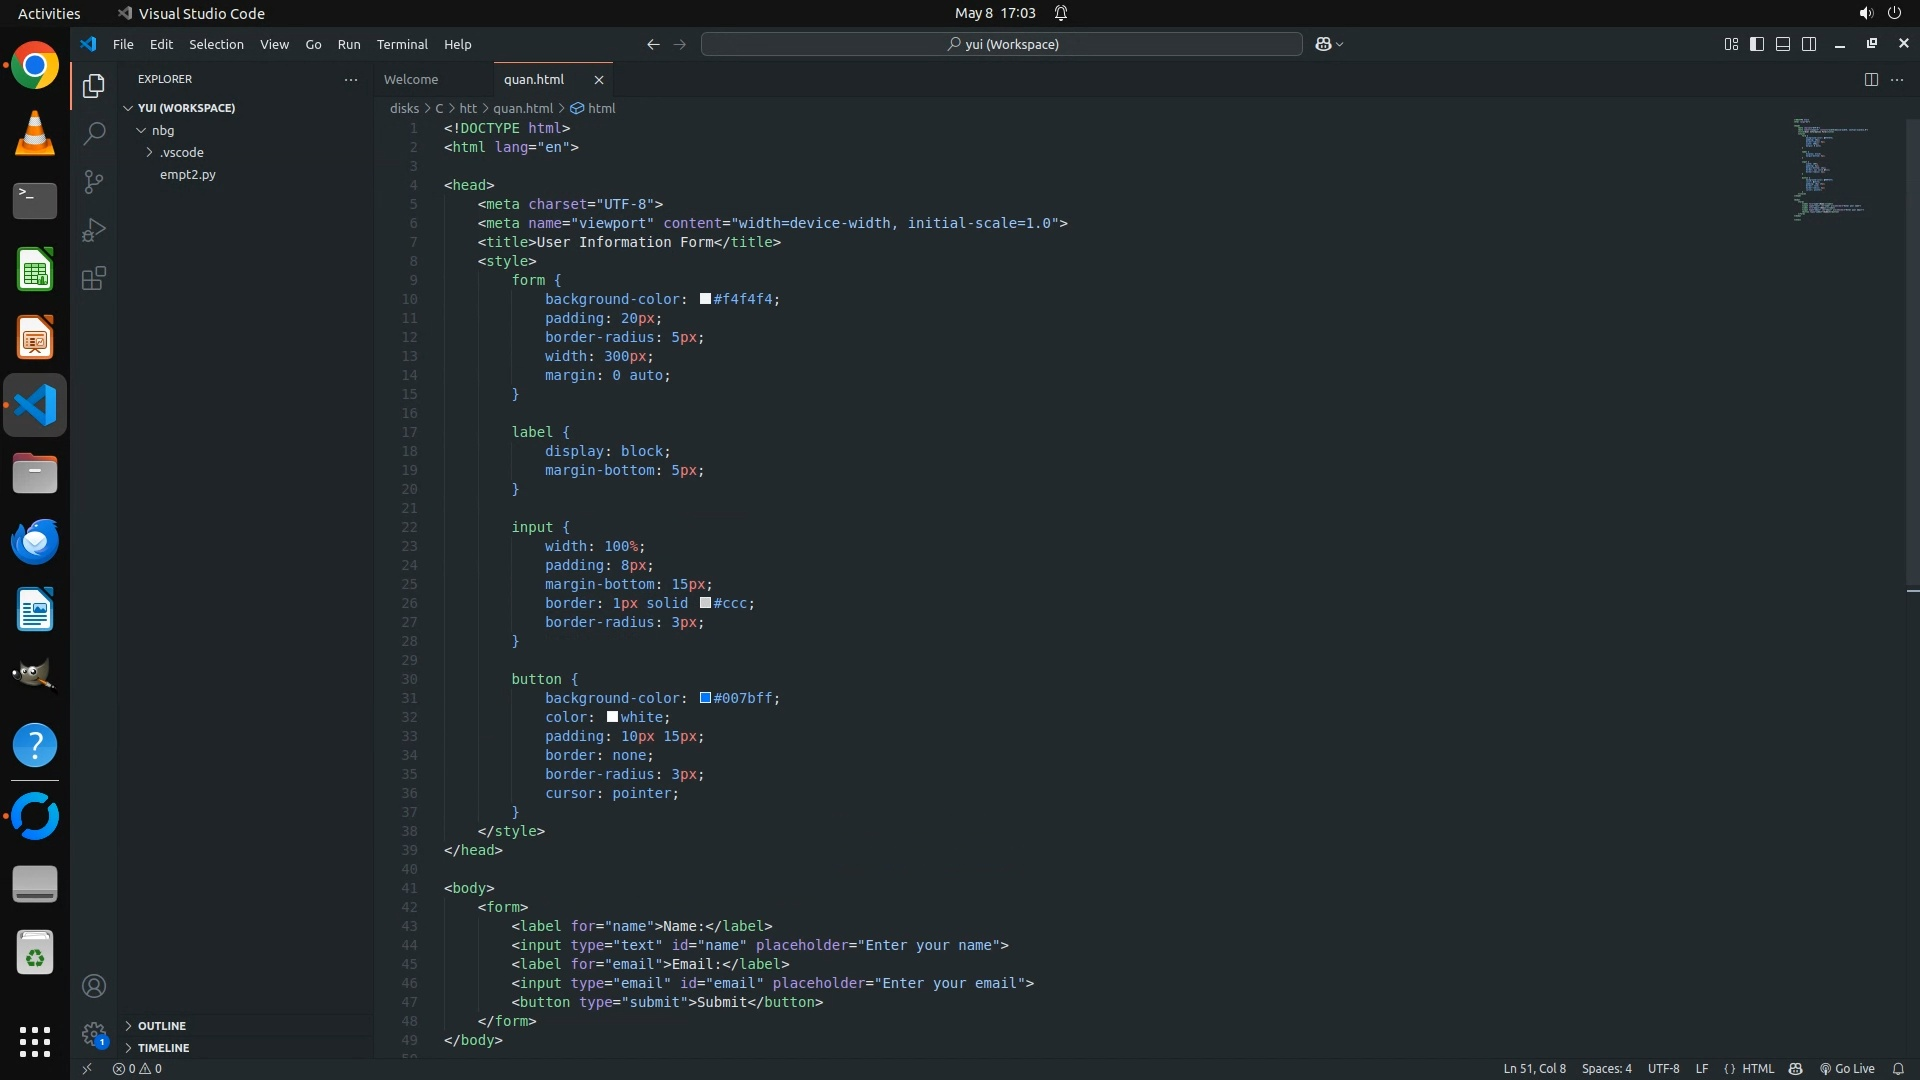The height and width of the screenshot is (1080, 1920).
Task: Expand the OUTLINE section
Action: [161, 1026]
